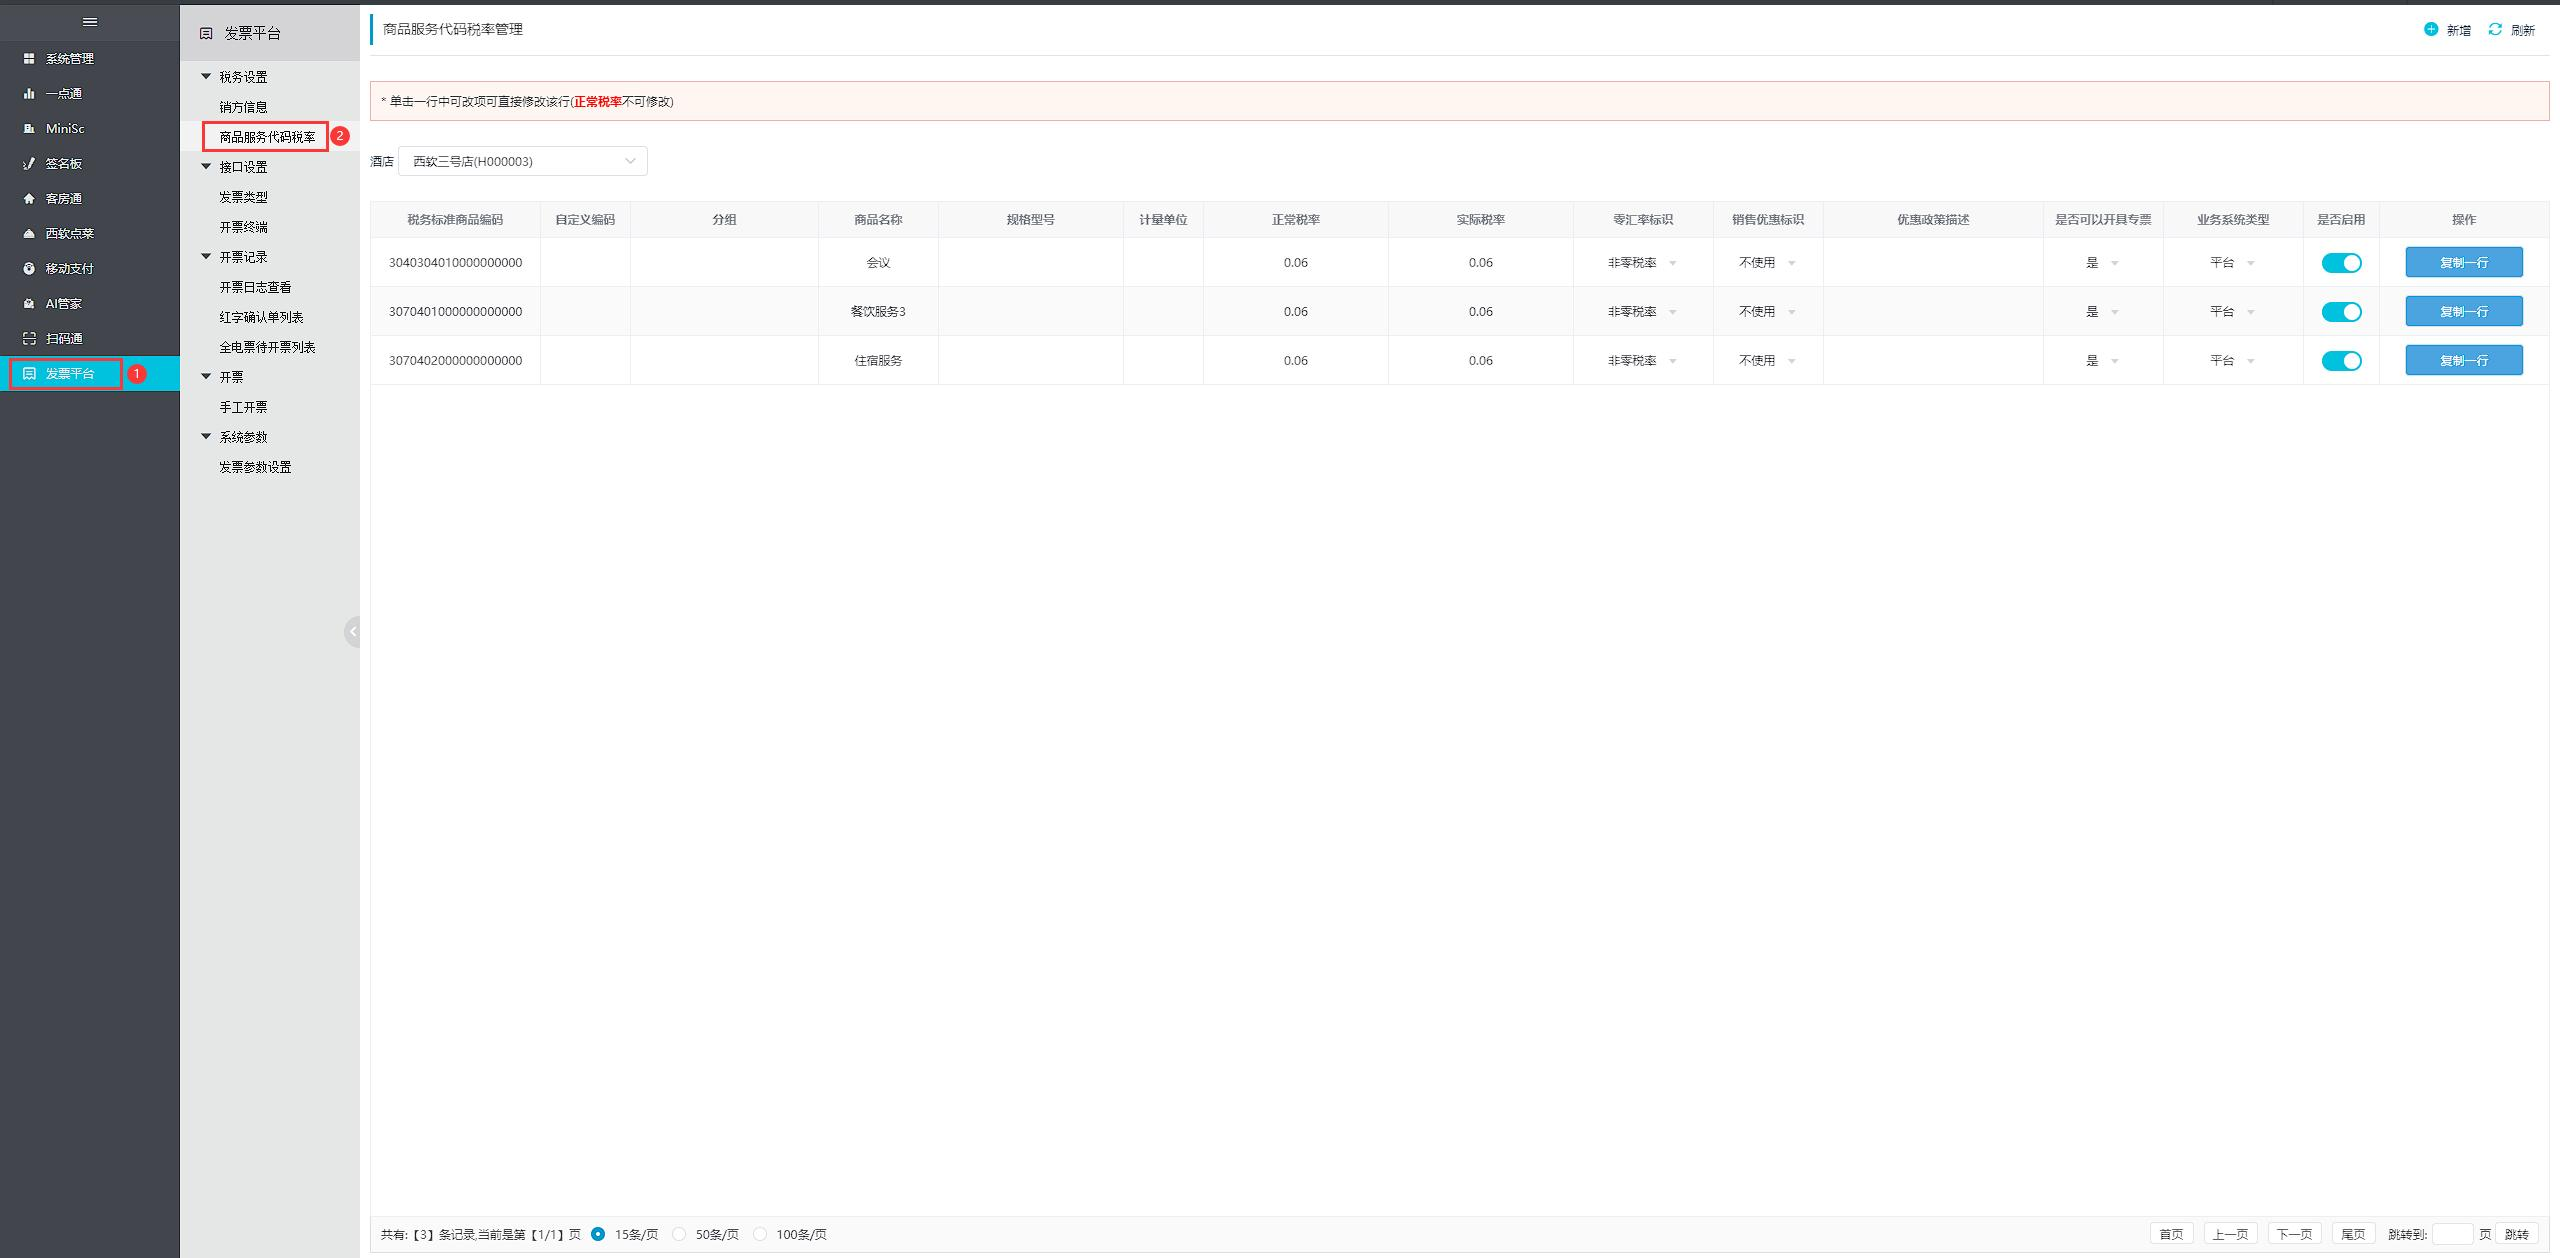Go to 首页 first page
The height and width of the screenshot is (1258, 2560).
click(2171, 1234)
